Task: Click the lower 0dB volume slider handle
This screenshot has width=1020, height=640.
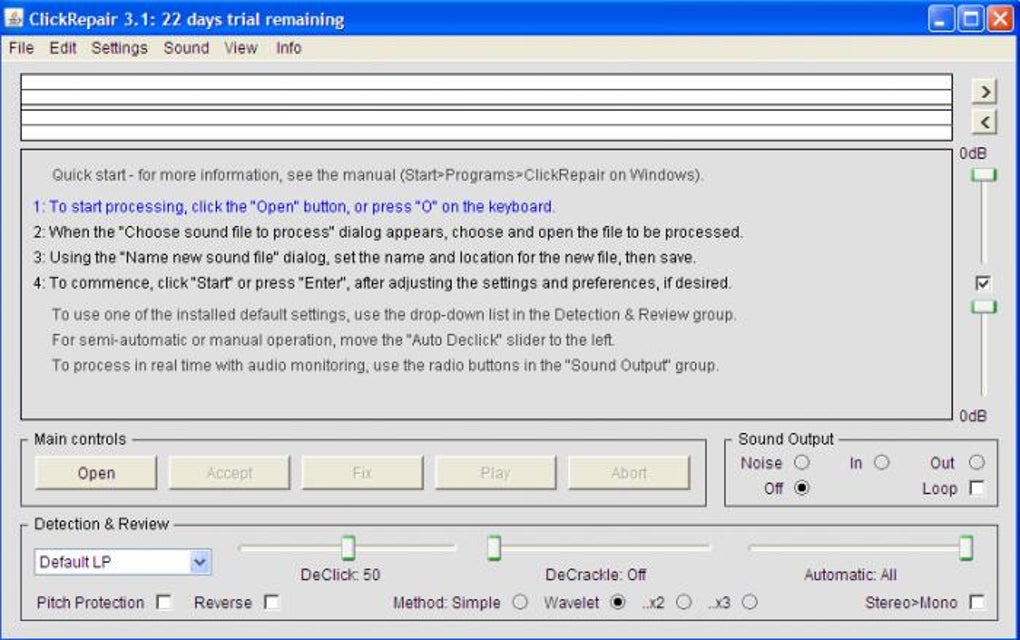Action: click(x=984, y=307)
